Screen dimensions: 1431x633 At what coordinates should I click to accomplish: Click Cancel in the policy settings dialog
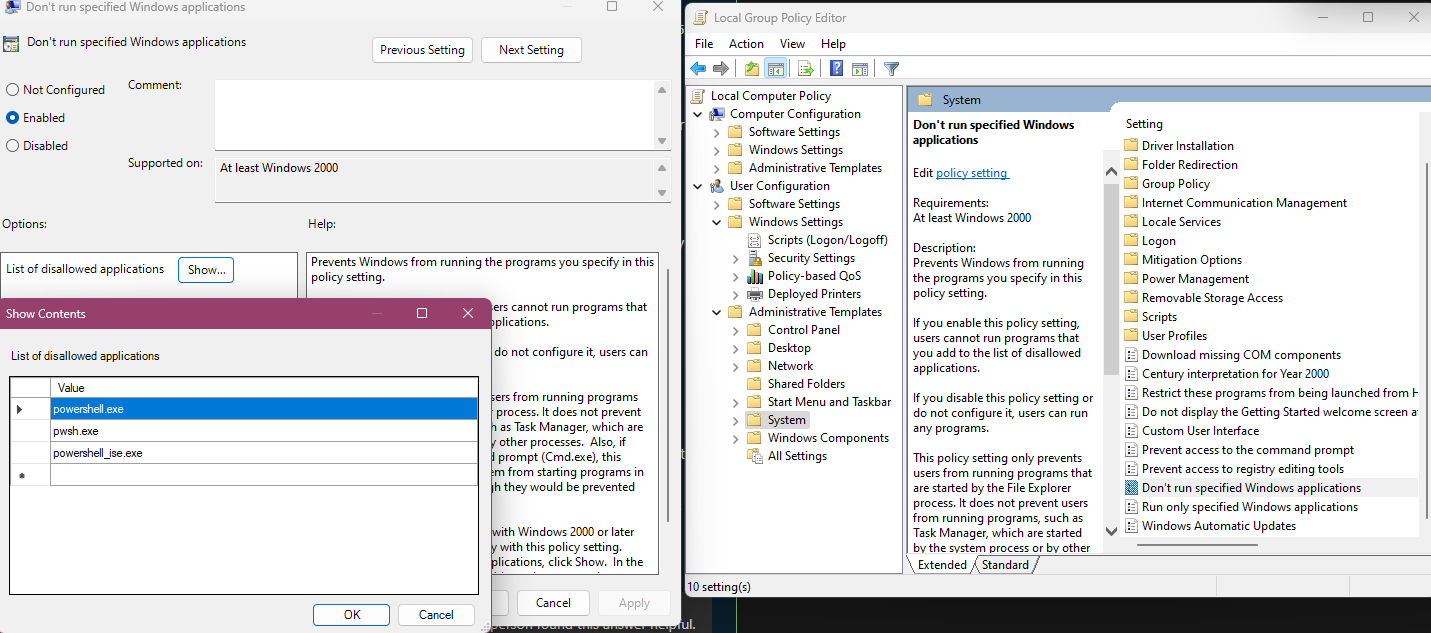(x=553, y=603)
